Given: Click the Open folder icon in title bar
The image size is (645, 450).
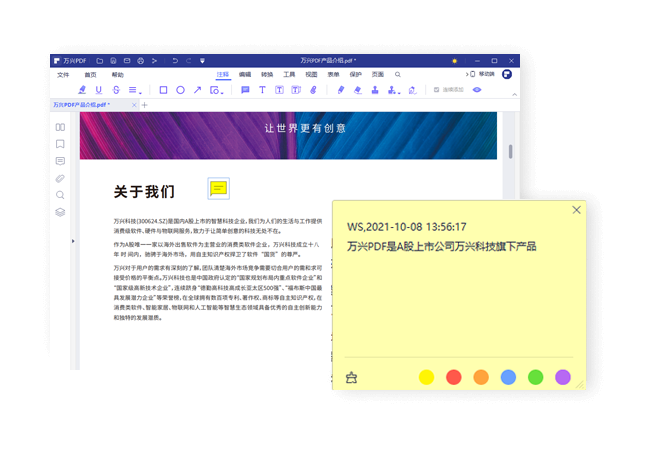Looking at the screenshot, I should coord(100,60).
